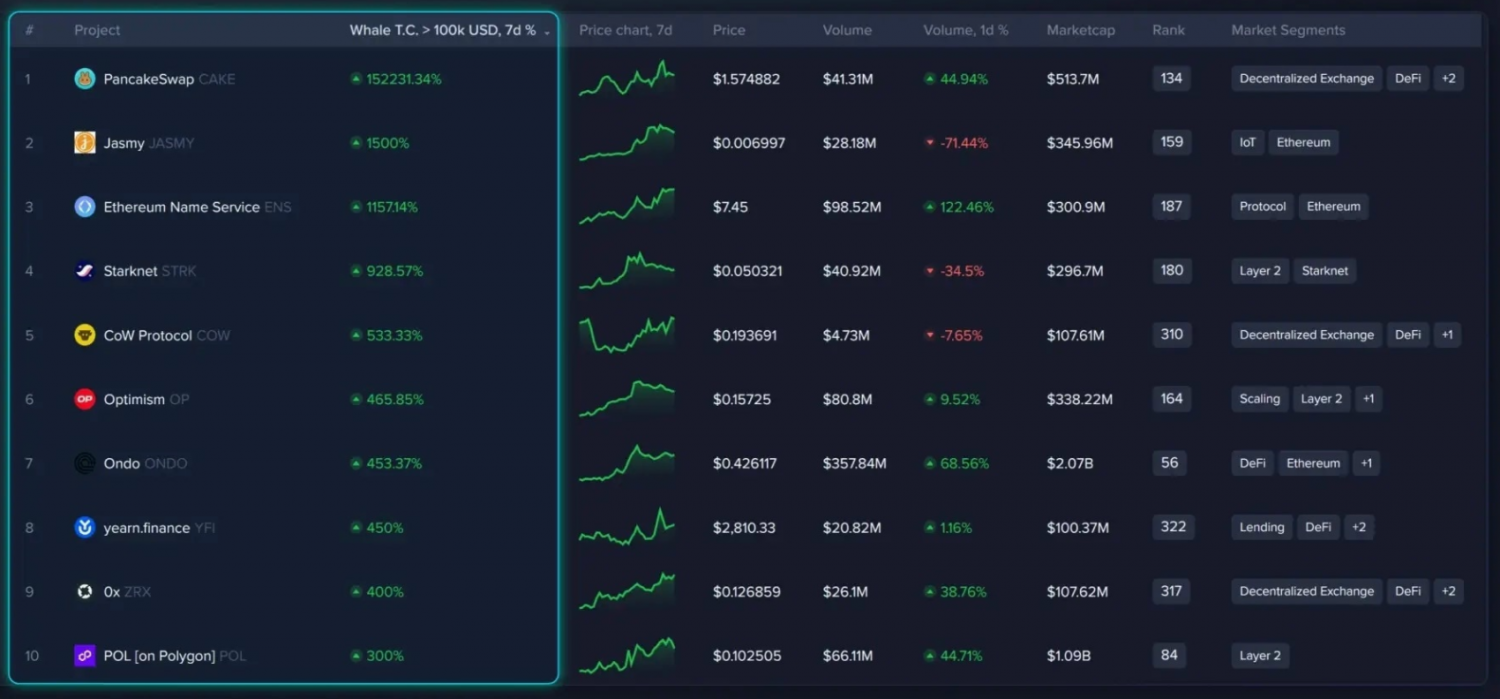Click the $357.84M volume value

pyautogui.click(x=855, y=463)
